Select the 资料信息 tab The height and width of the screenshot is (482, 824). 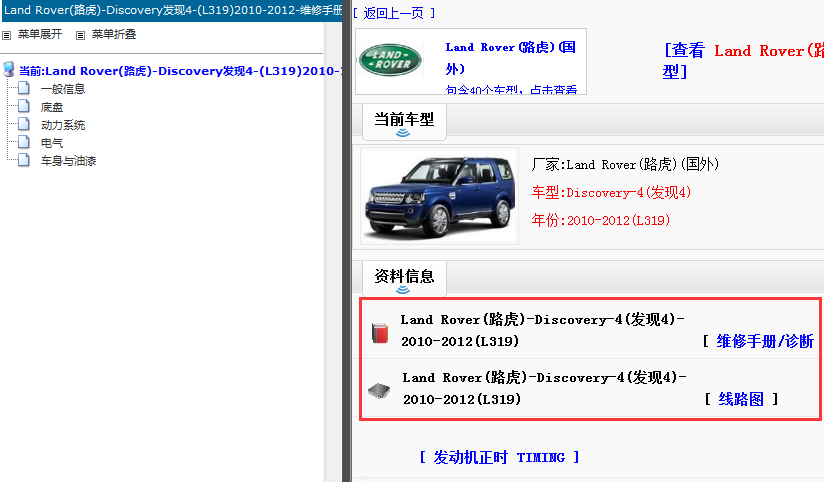[404, 279]
